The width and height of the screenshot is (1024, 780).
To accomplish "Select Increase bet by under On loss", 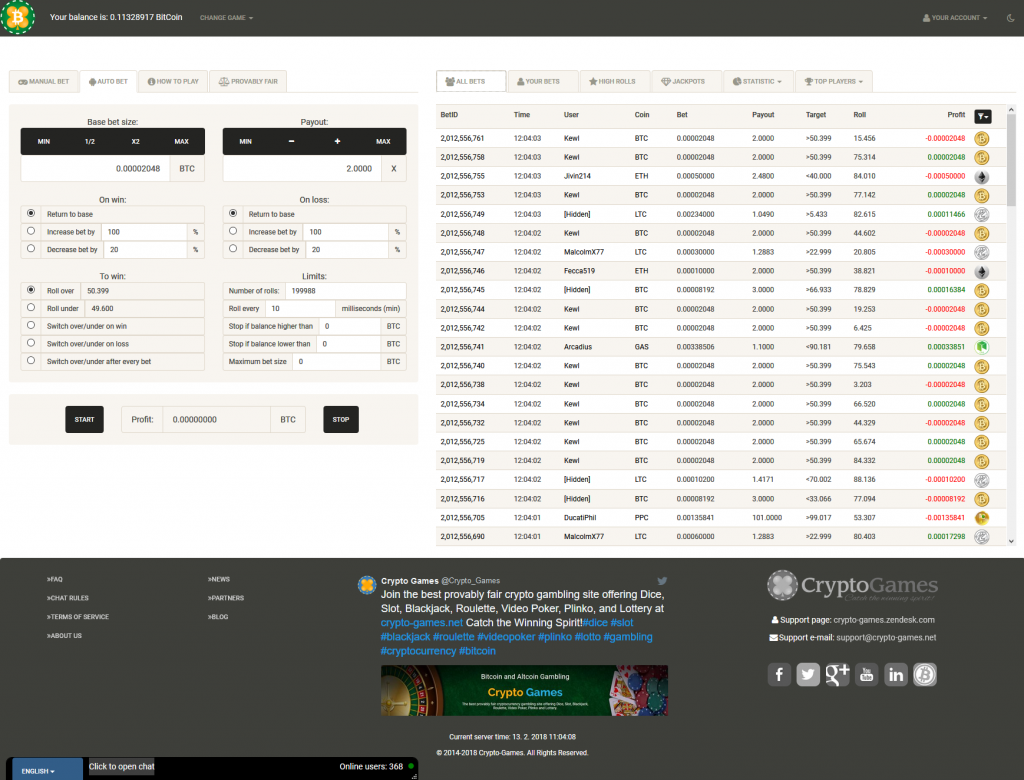I will [234, 231].
